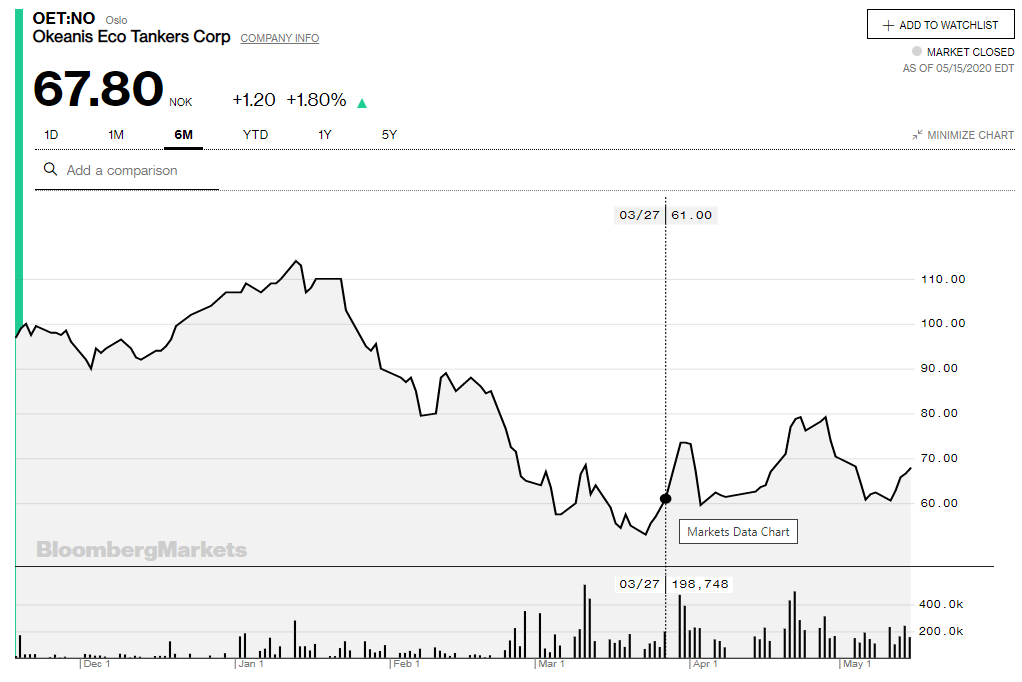The image size is (1022, 682).
Task: Click the gray Market Closed status dot
Action: pyautogui.click(x=916, y=51)
